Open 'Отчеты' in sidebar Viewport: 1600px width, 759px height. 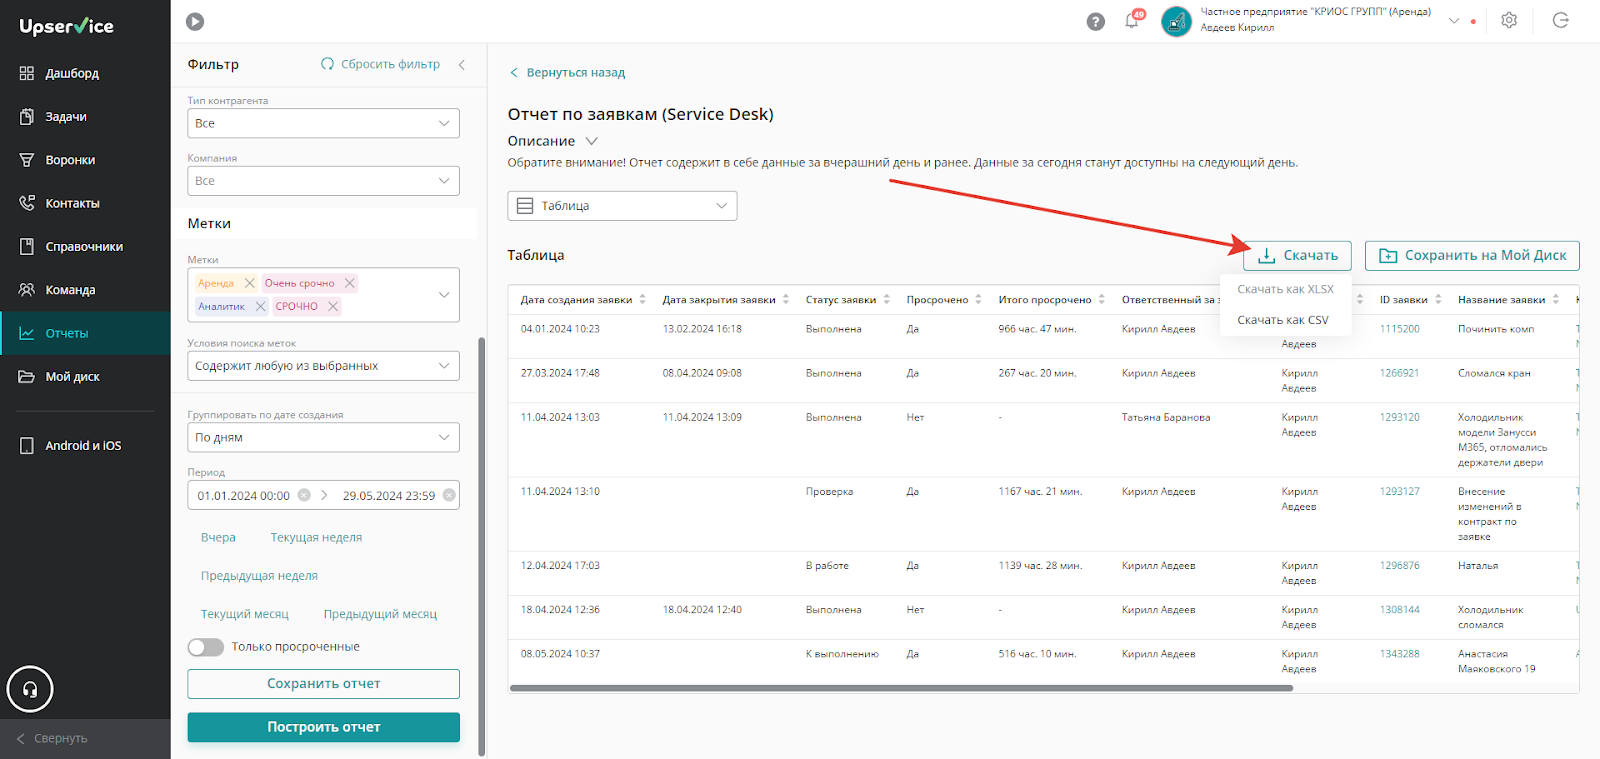coord(85,333)
